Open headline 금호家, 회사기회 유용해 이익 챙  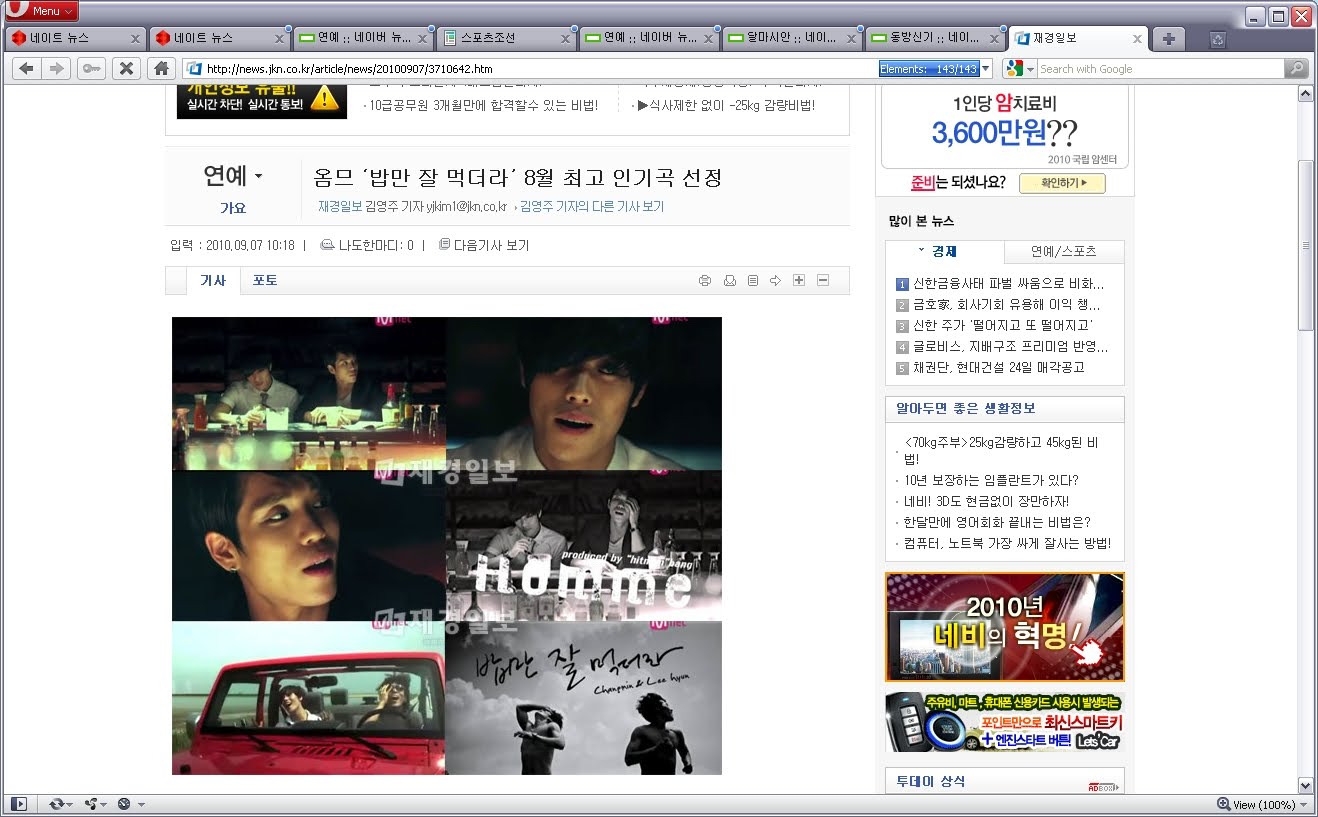1007,305
